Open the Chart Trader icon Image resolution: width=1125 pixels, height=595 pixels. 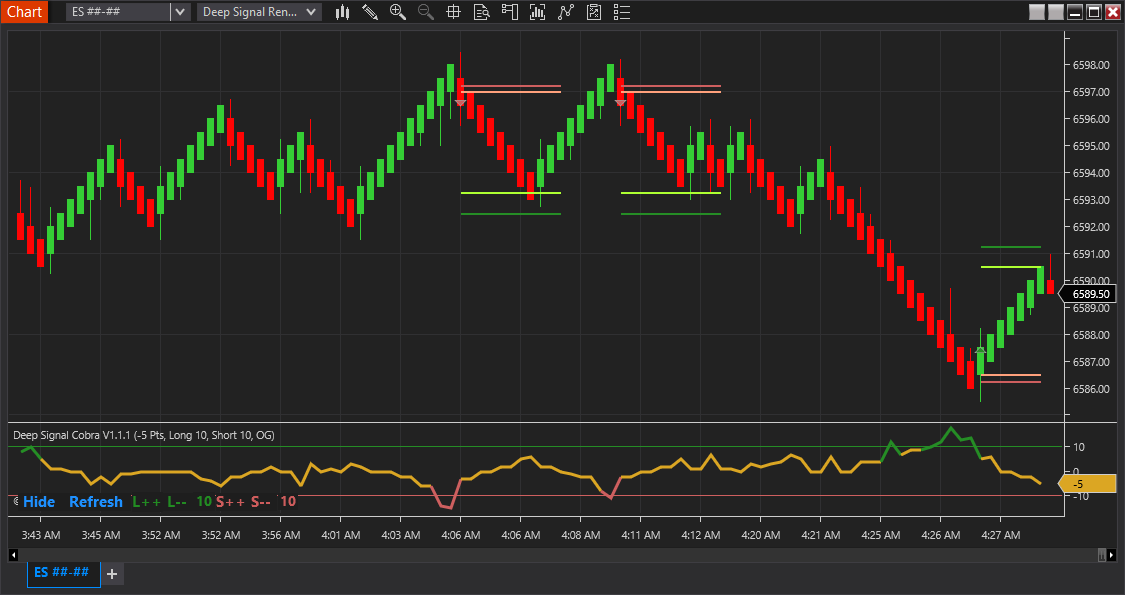tap(510, 12)
